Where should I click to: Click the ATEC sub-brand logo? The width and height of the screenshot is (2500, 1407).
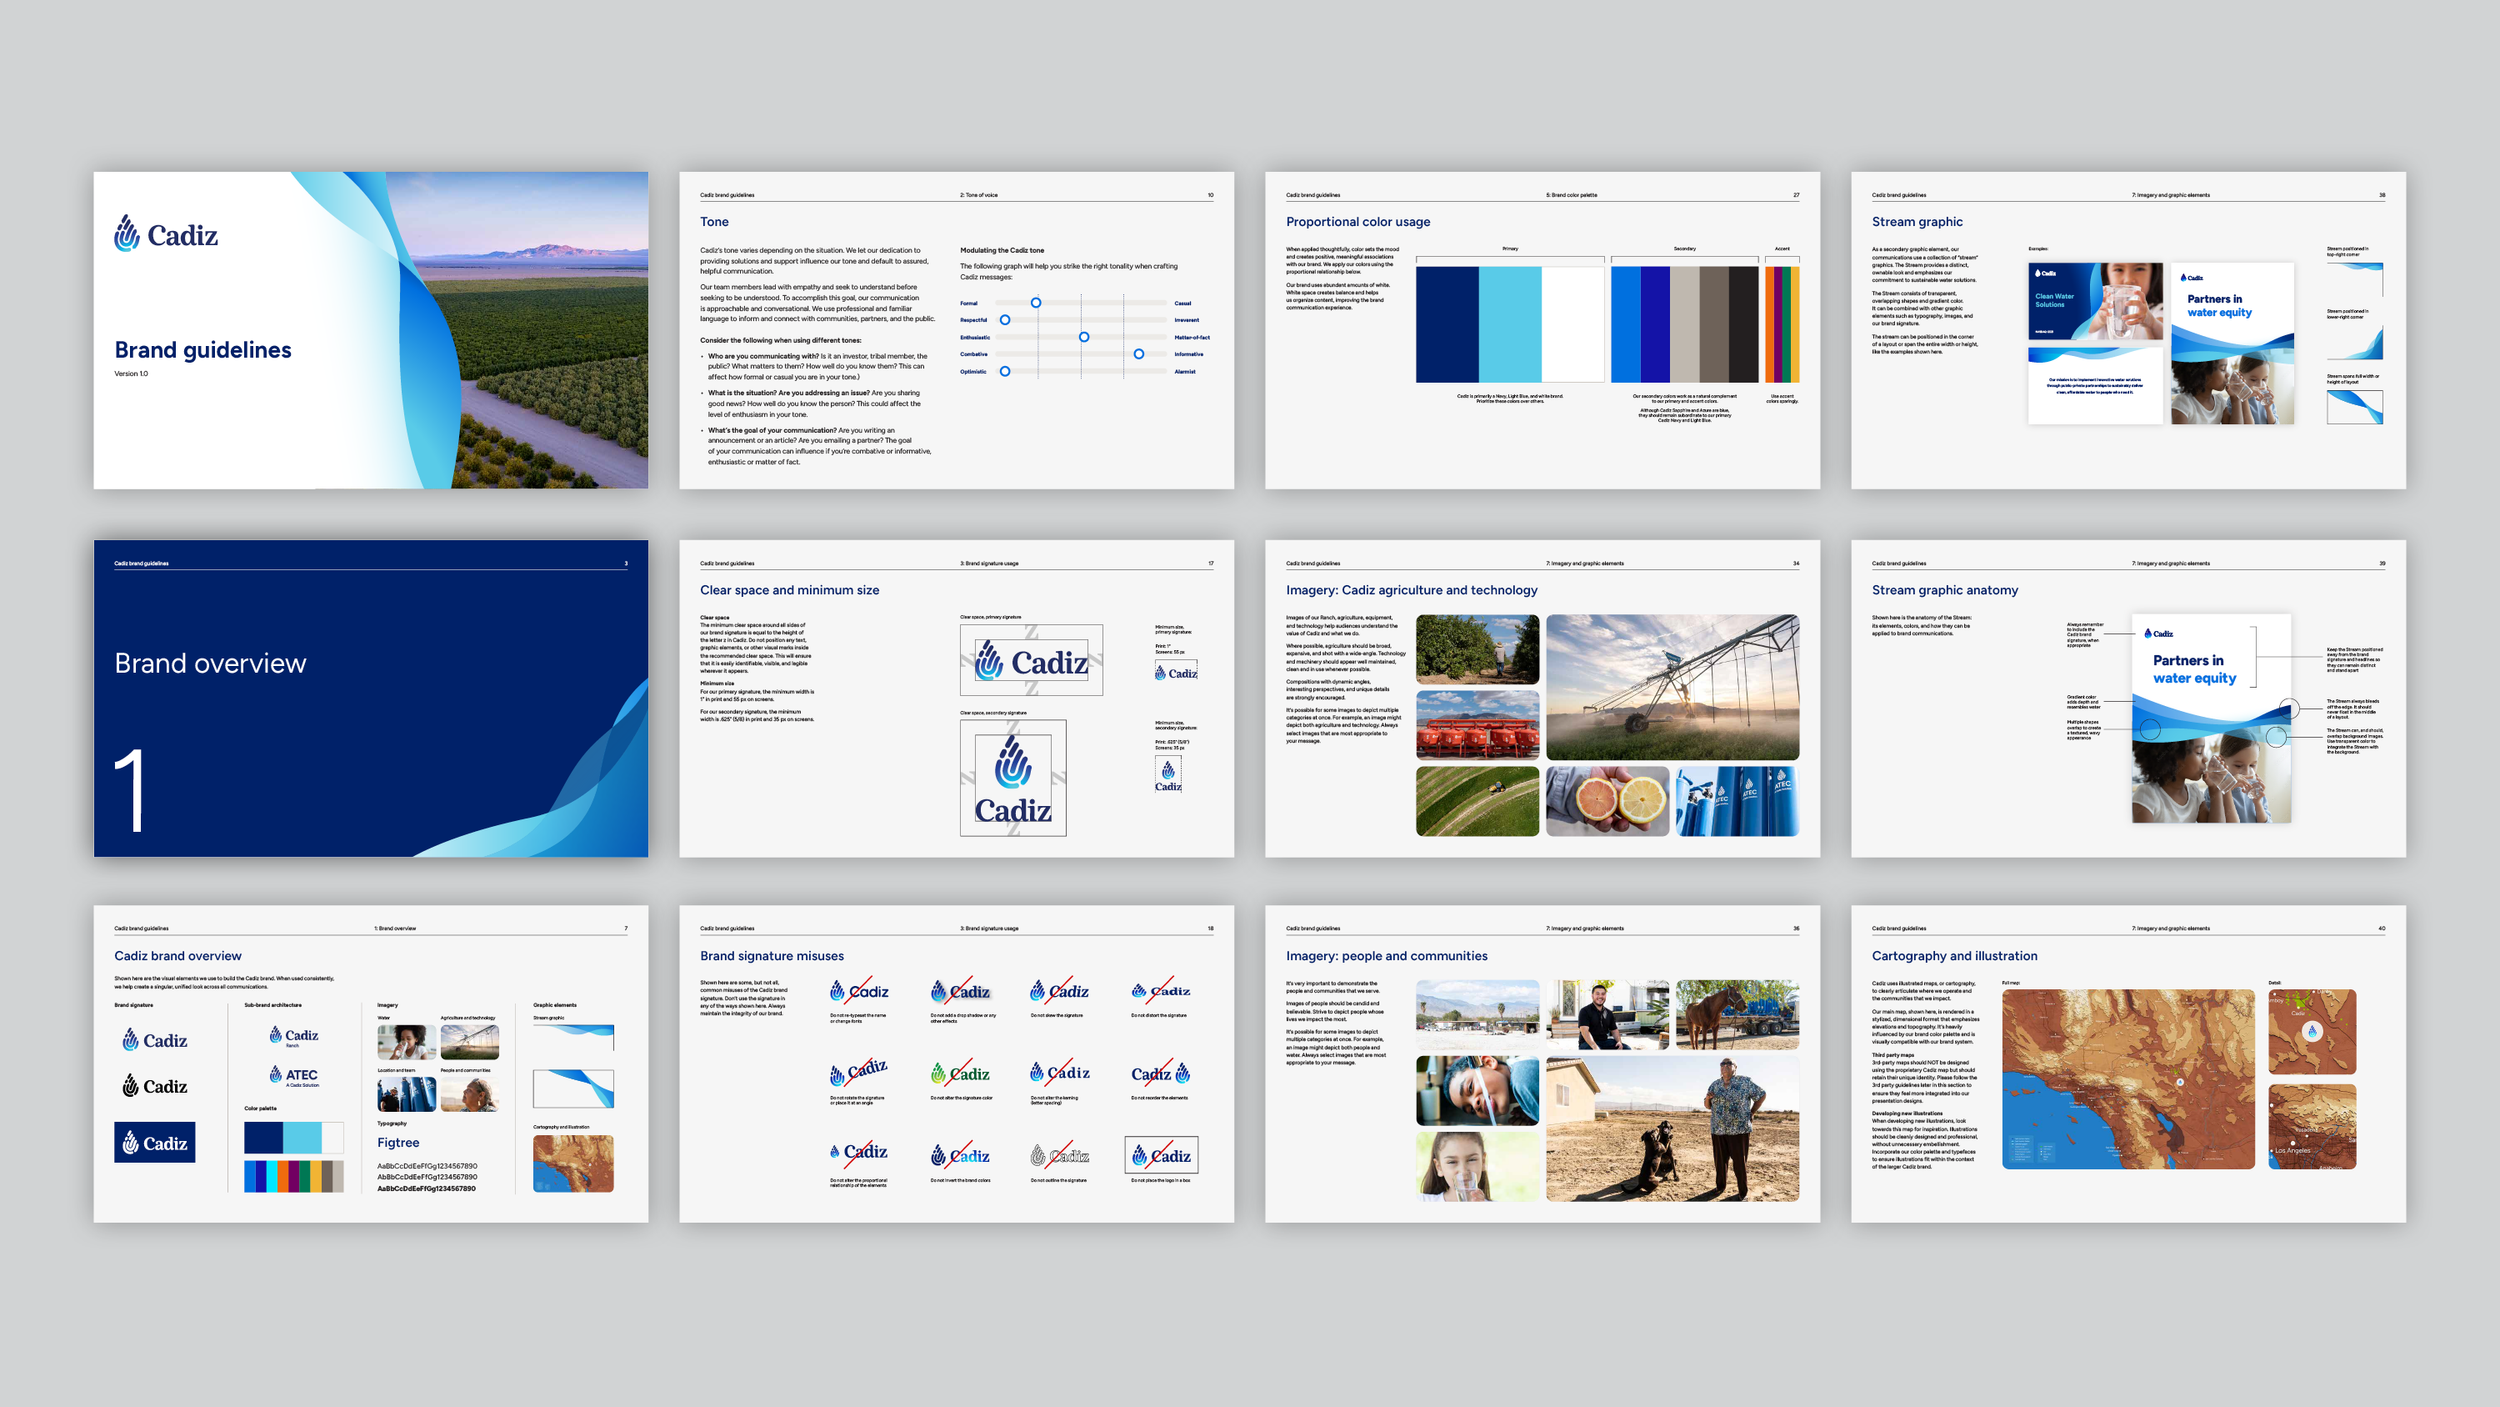293,1075
